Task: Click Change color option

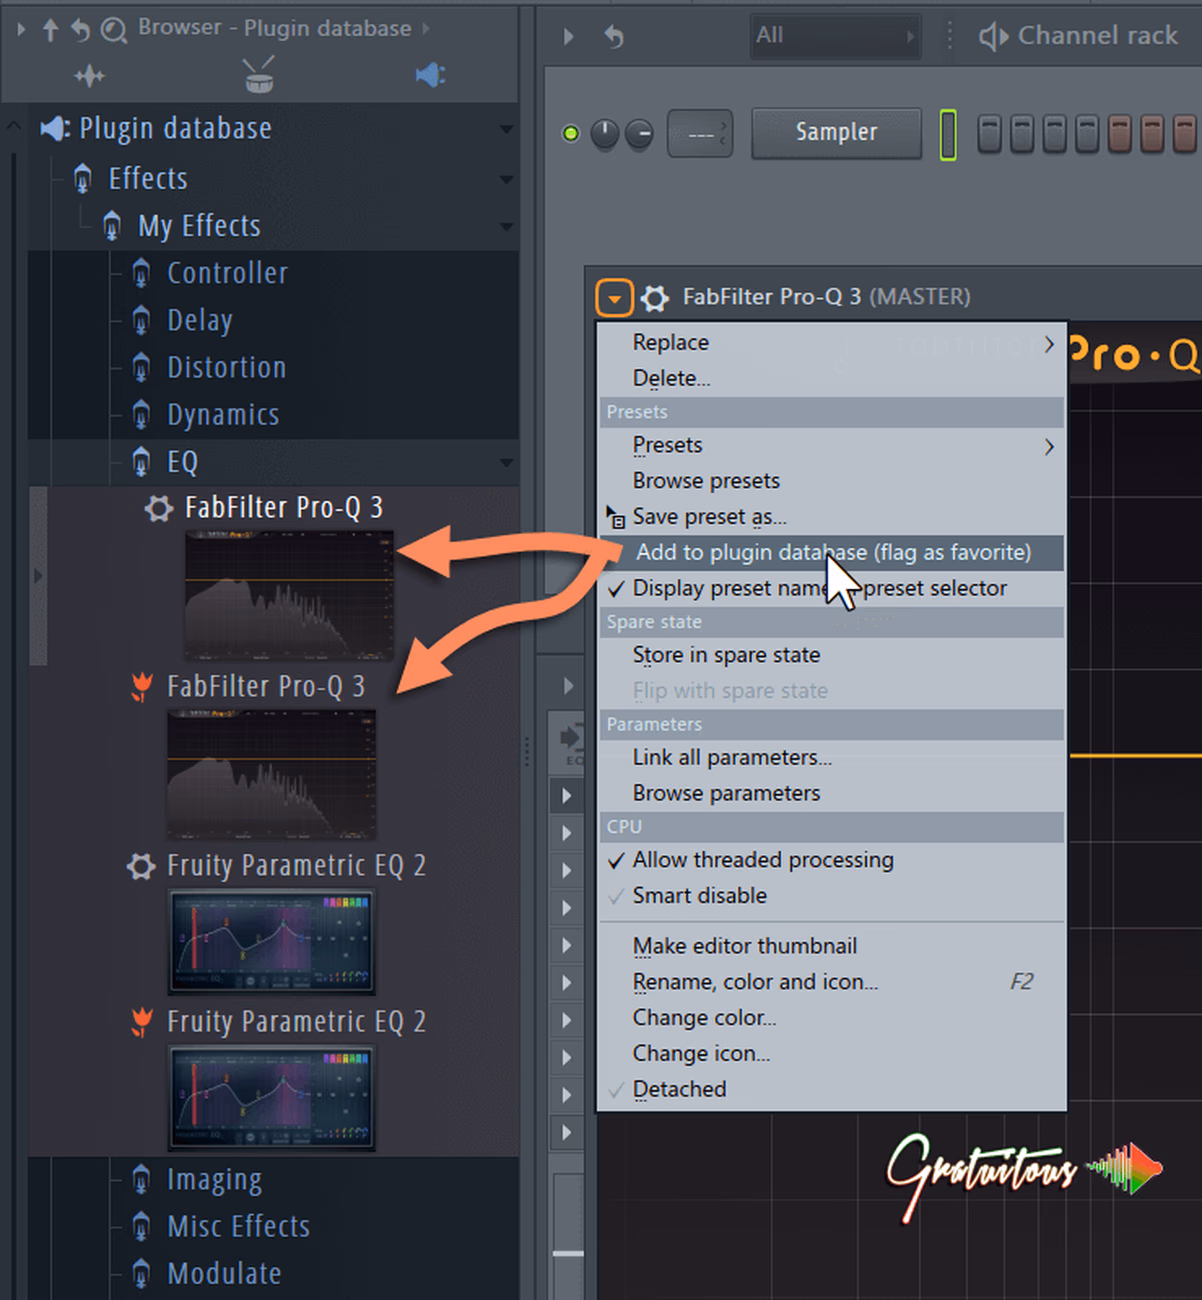Action: click(831, 1018)
